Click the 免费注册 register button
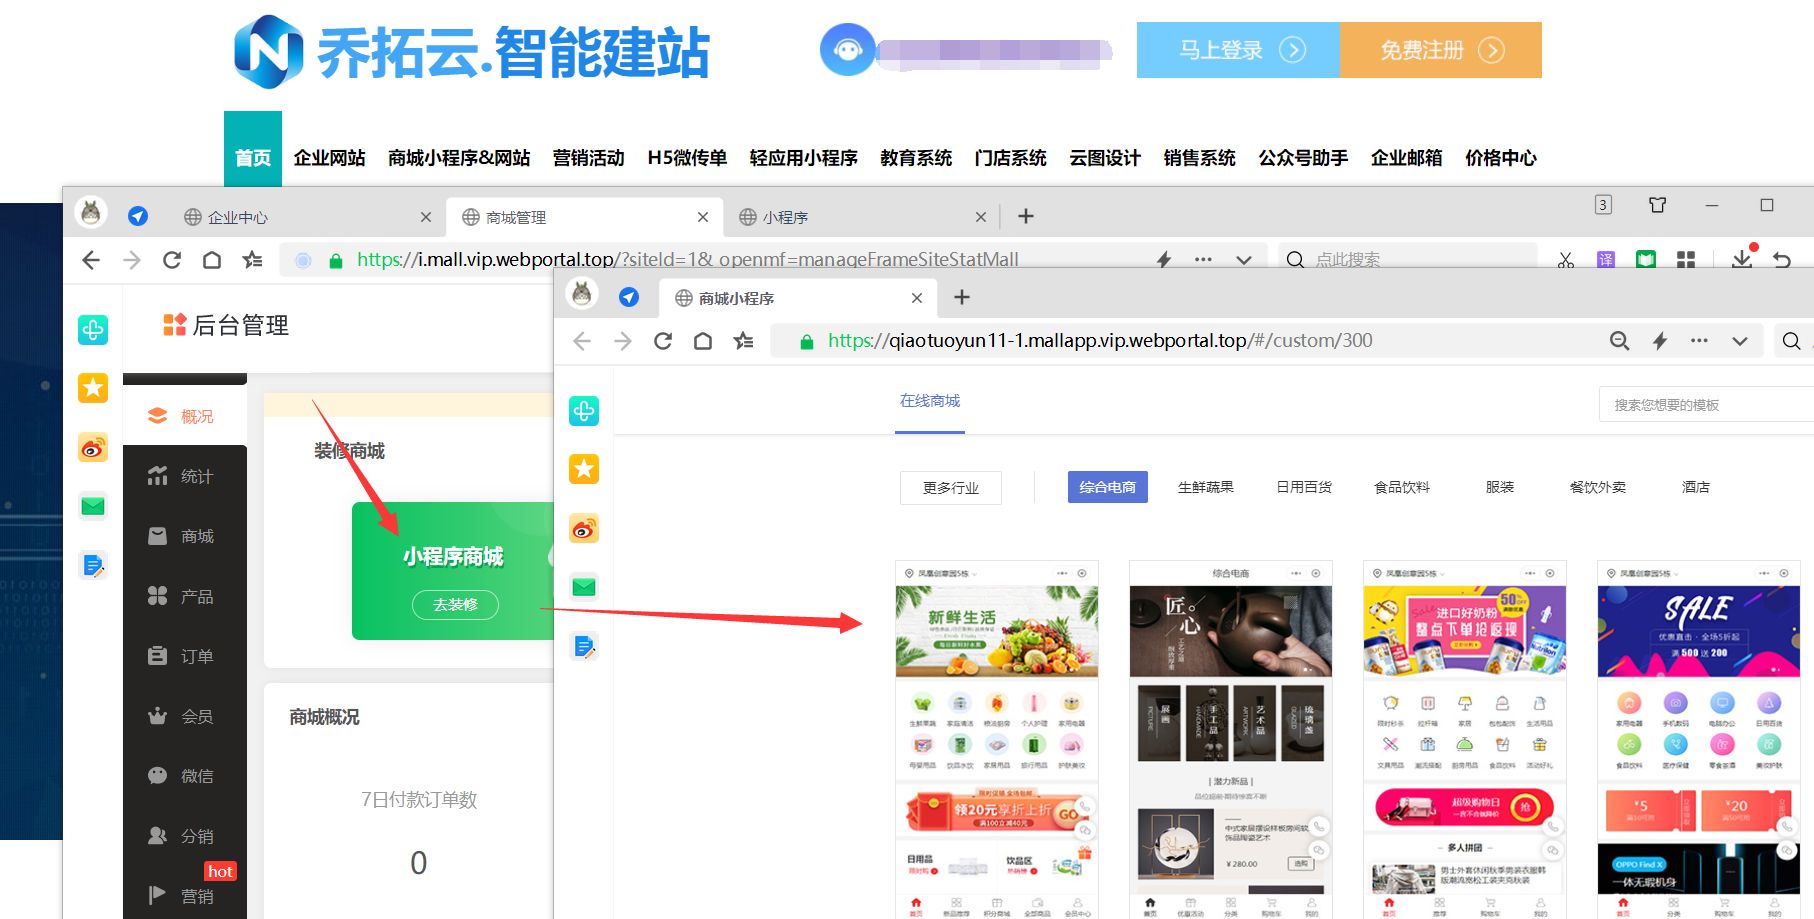The image size is (1814, 919). 1441,50
